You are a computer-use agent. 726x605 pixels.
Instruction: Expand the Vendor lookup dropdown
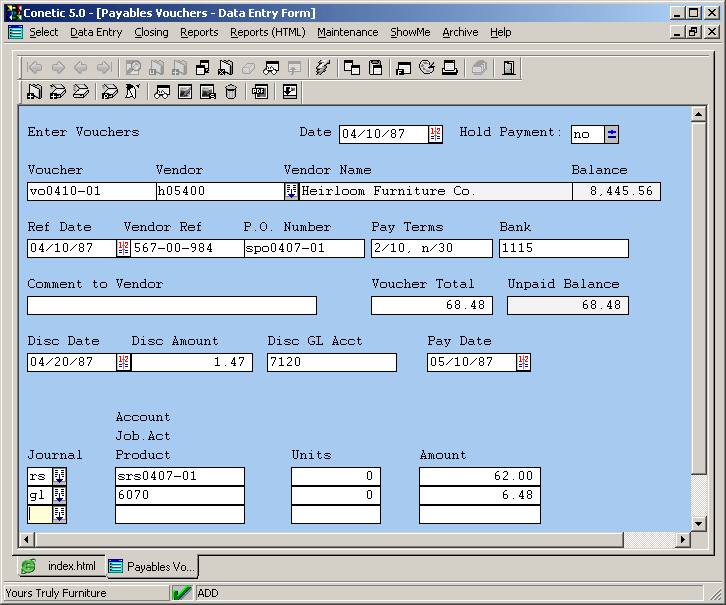291,191
